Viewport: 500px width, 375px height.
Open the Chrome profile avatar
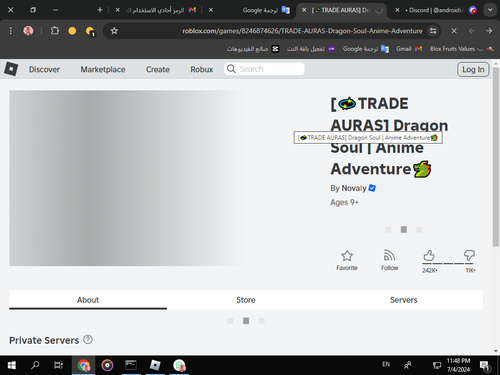[28, 31]
